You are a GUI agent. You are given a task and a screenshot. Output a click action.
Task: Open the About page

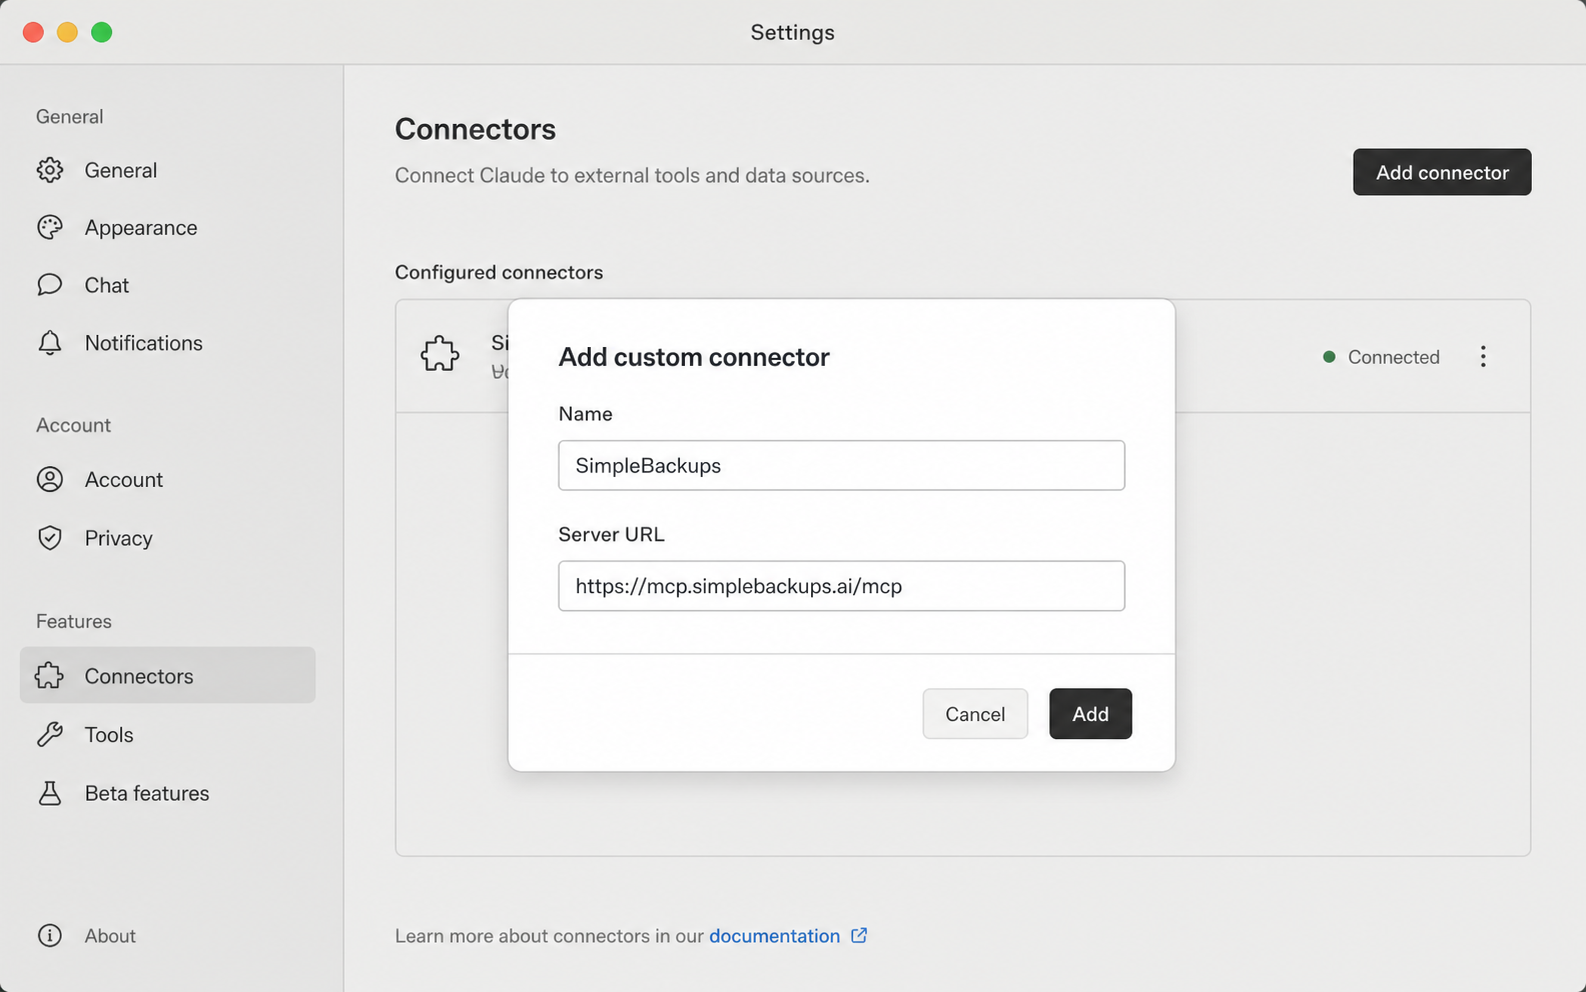point(168,935)
